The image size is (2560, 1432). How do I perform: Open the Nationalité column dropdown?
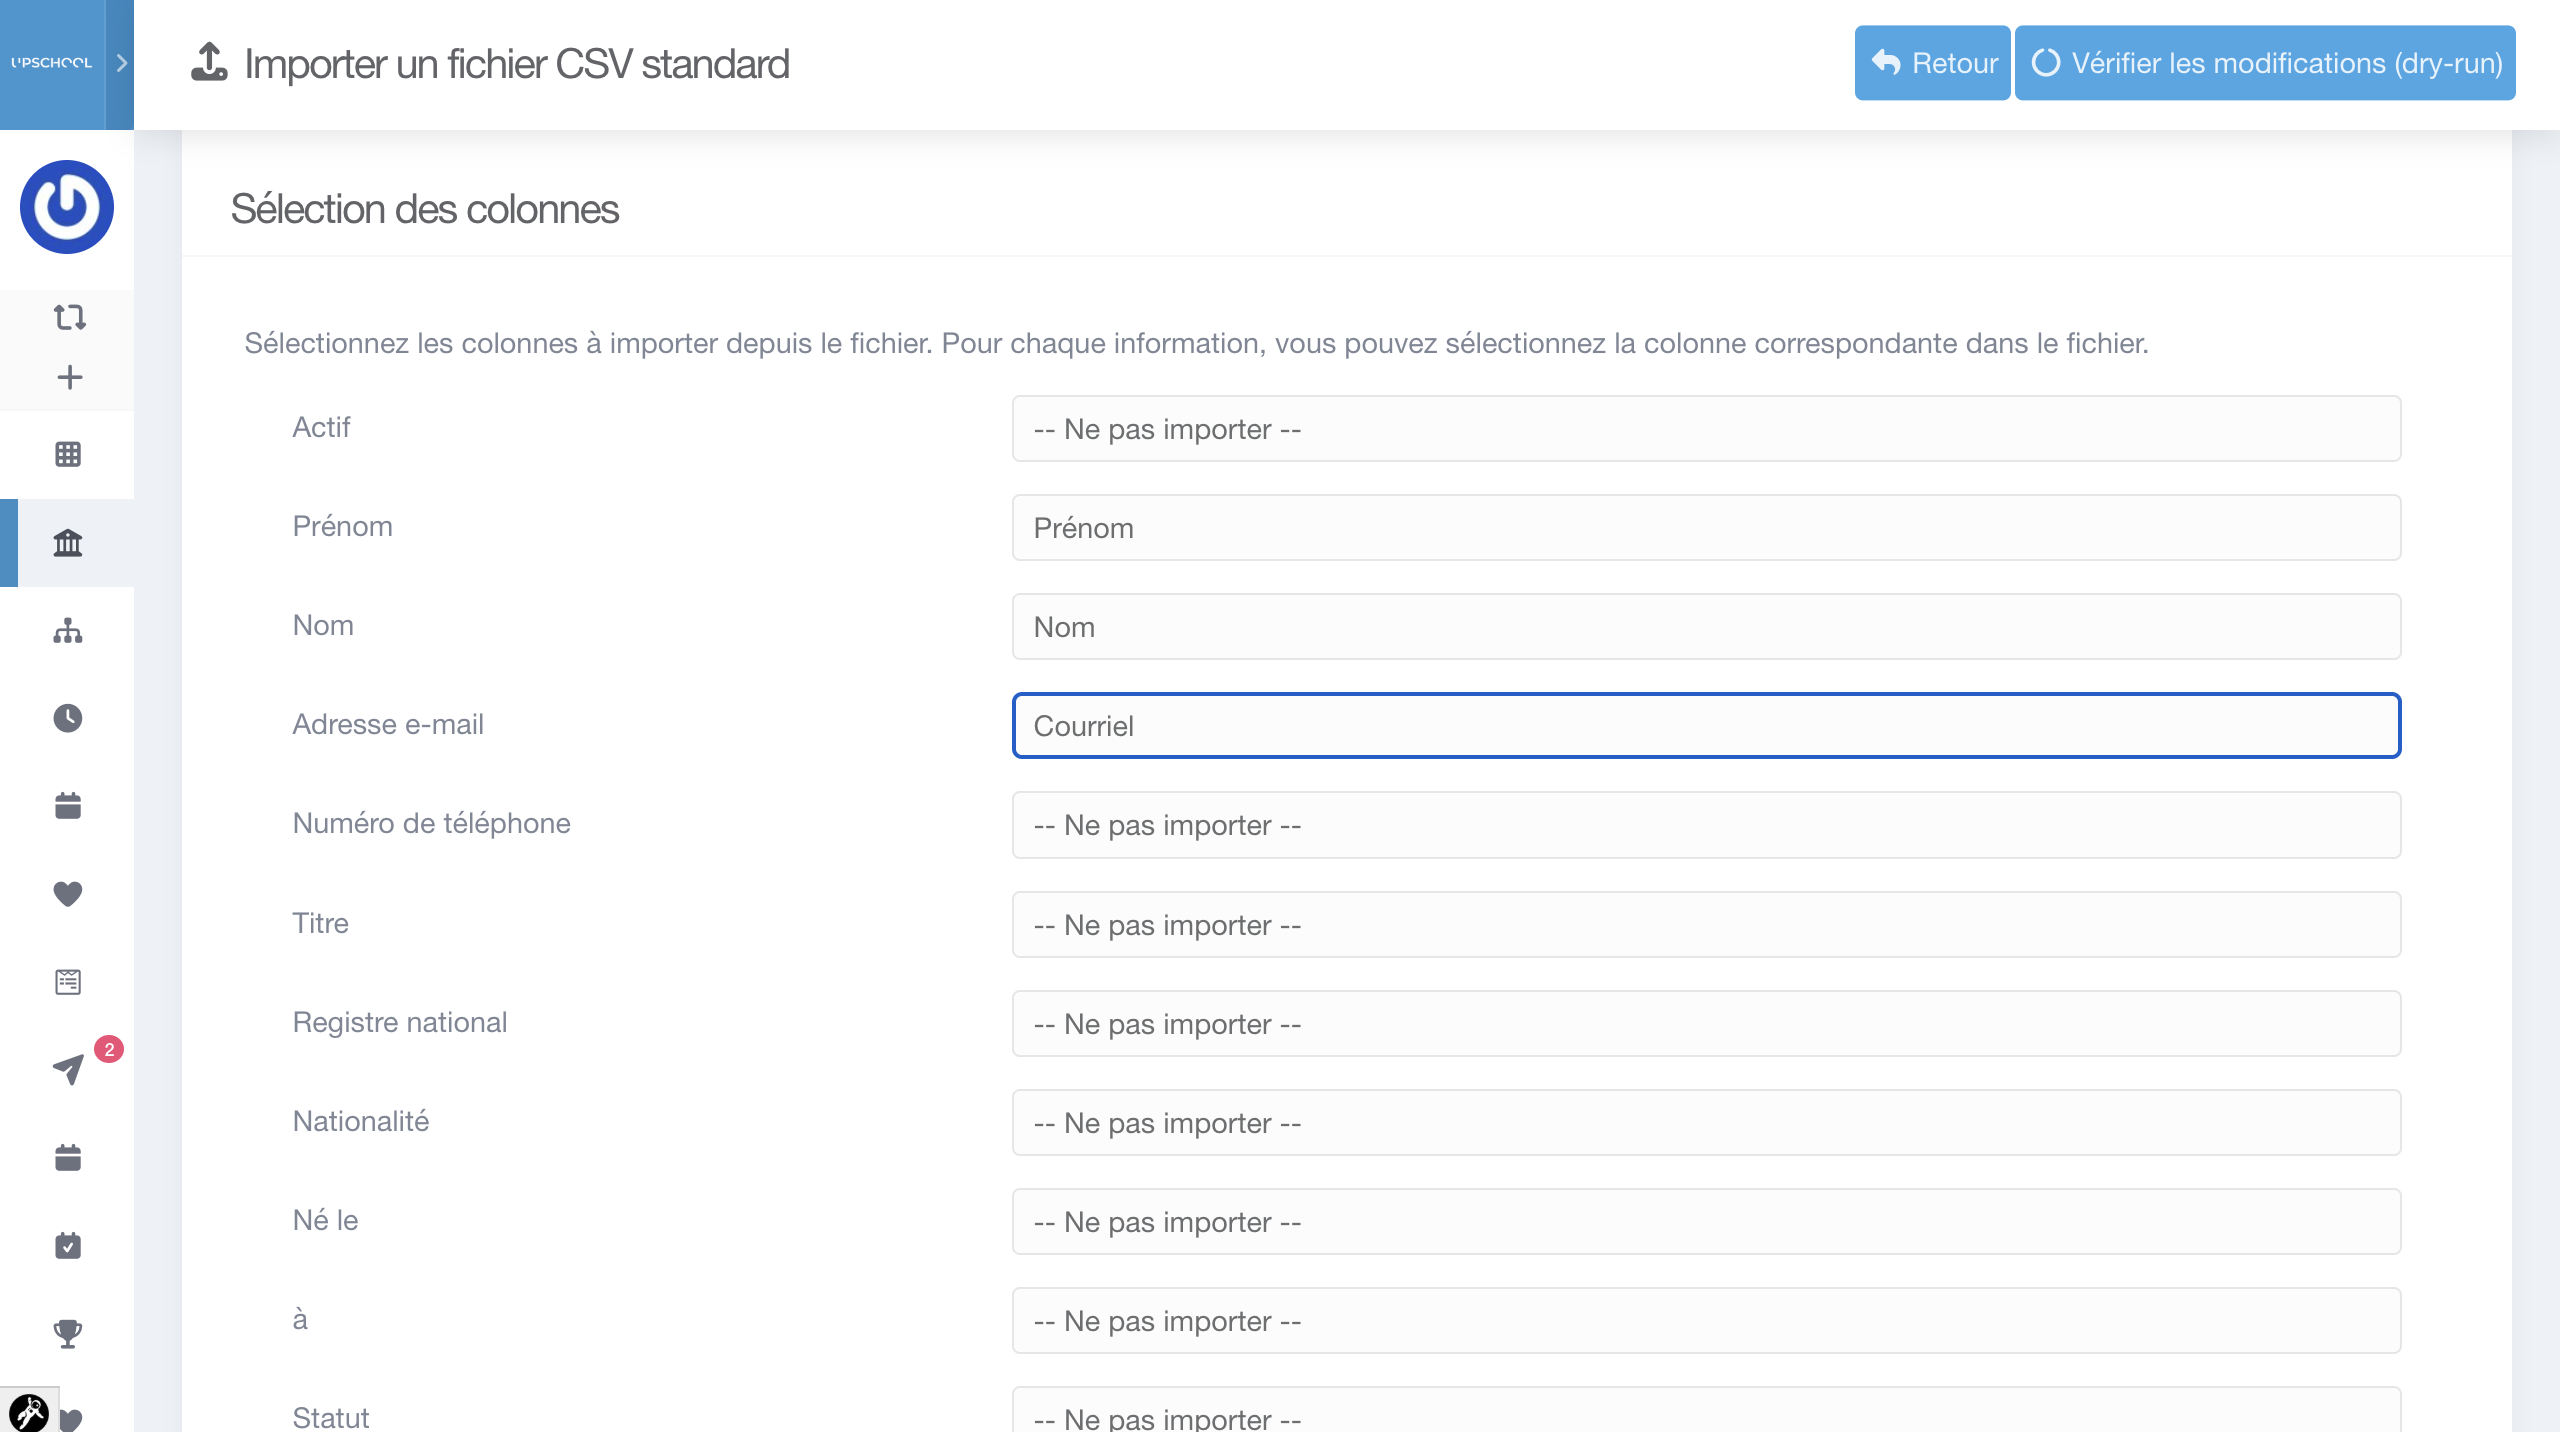(1706, 1123)
